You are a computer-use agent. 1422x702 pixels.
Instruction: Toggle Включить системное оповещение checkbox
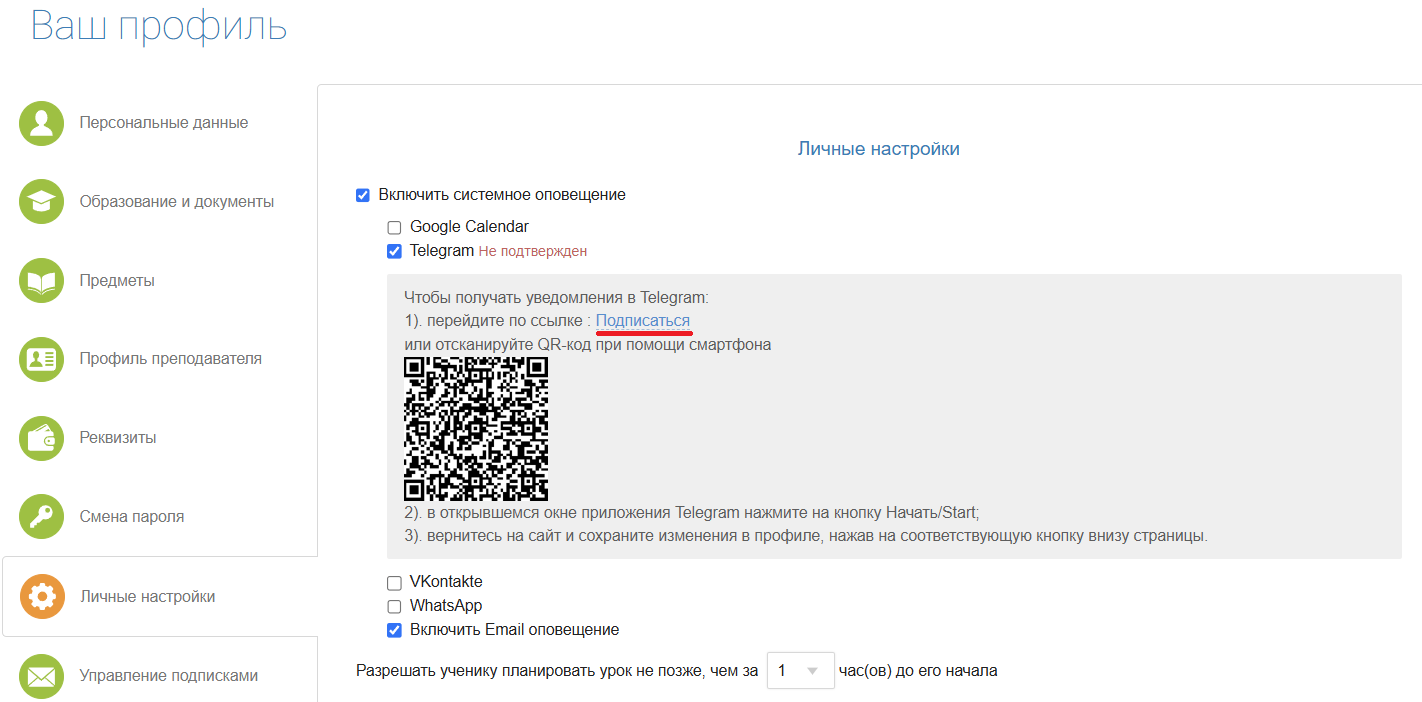363,195
